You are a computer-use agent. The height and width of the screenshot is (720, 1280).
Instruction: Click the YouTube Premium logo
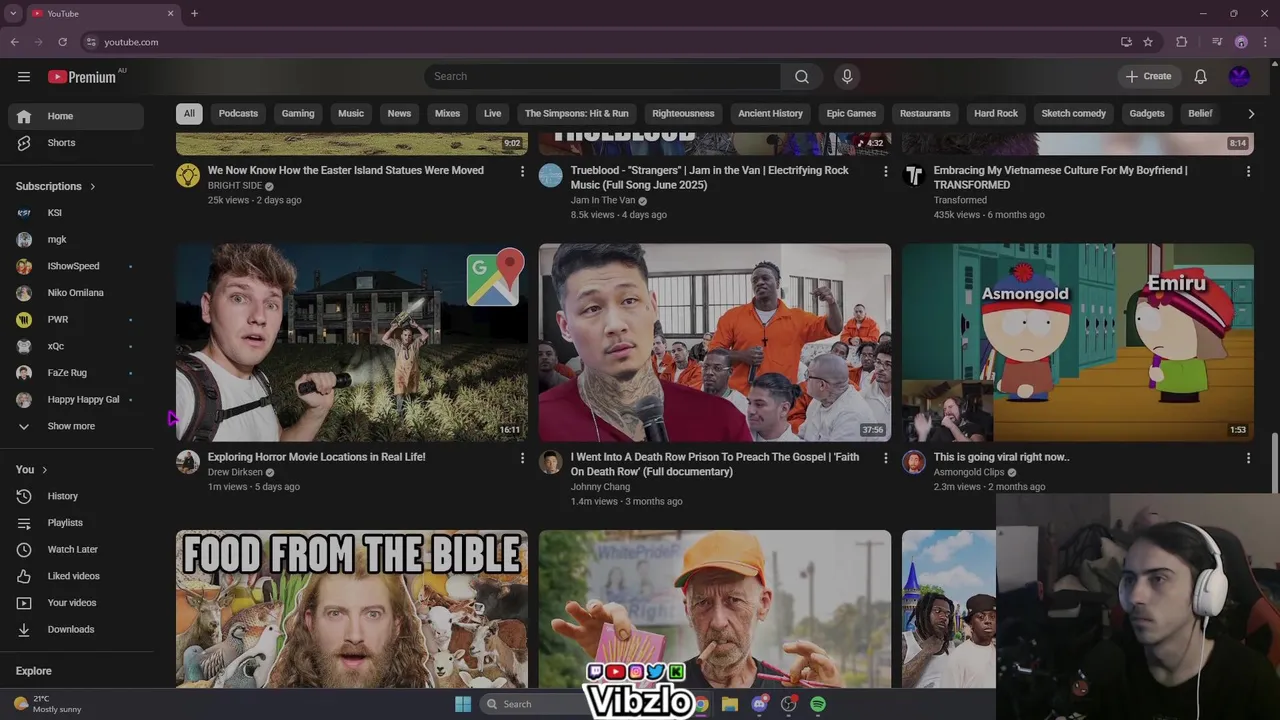[x=83, y=77]
